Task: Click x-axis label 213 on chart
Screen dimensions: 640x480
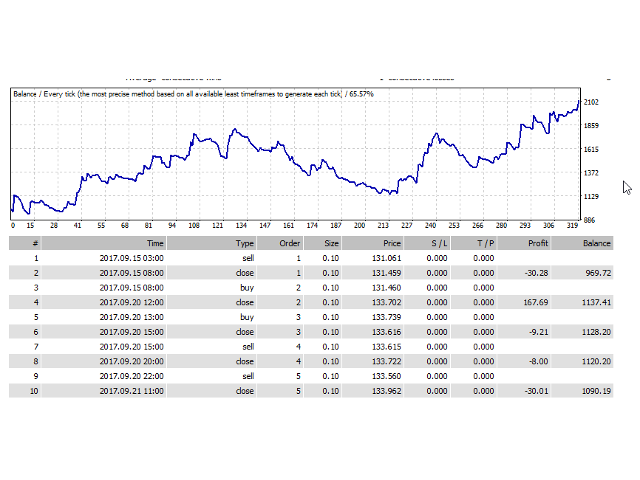Action: tap(383, 225)
